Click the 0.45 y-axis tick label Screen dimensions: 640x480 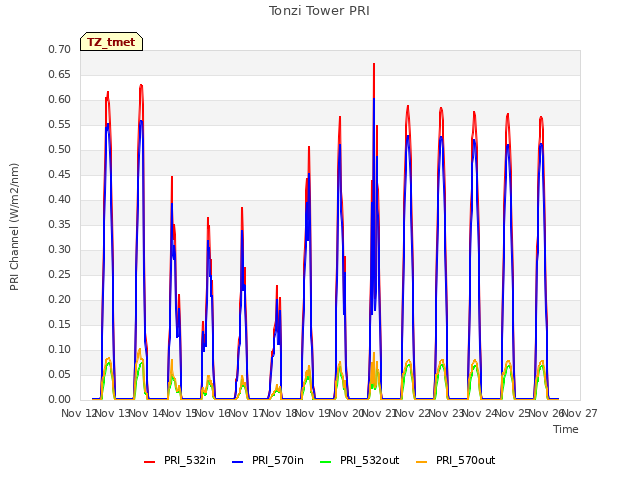pos(59,174)
